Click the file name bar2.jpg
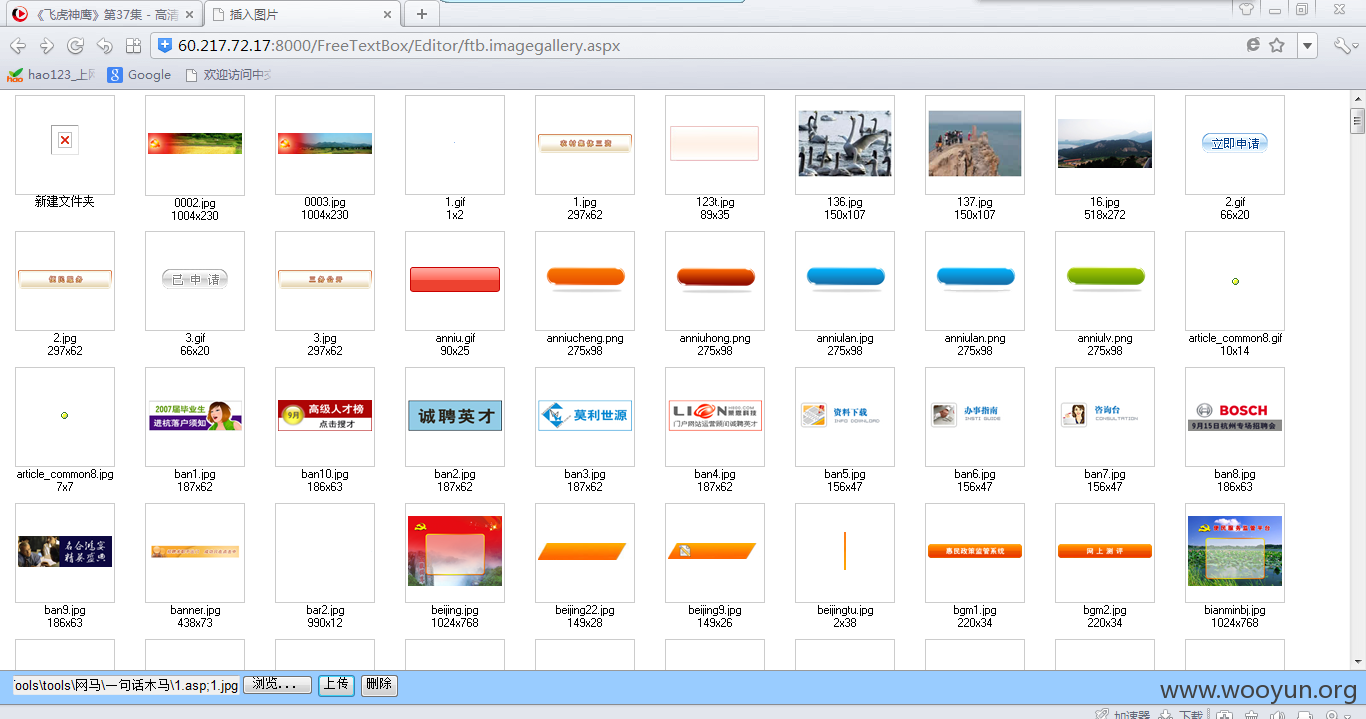 [x=325, y=610]
